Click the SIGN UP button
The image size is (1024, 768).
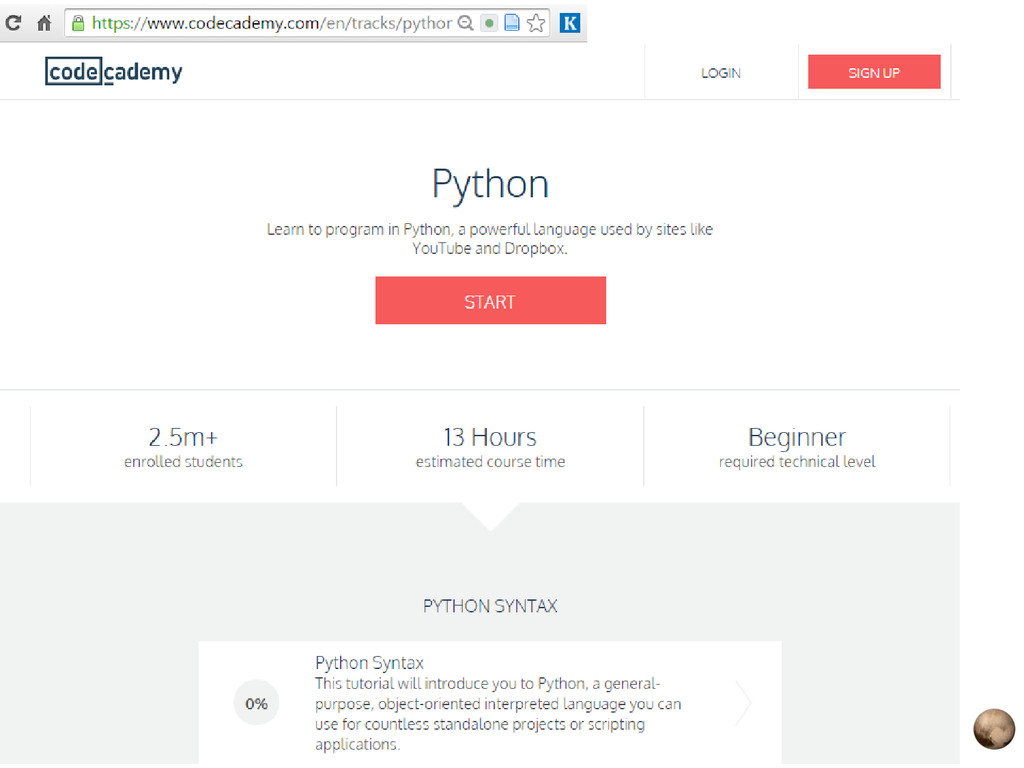874,72
